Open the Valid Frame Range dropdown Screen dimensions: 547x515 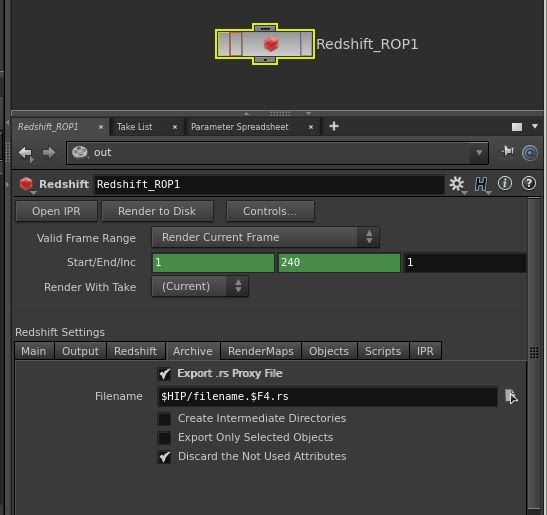pos(265,237)
